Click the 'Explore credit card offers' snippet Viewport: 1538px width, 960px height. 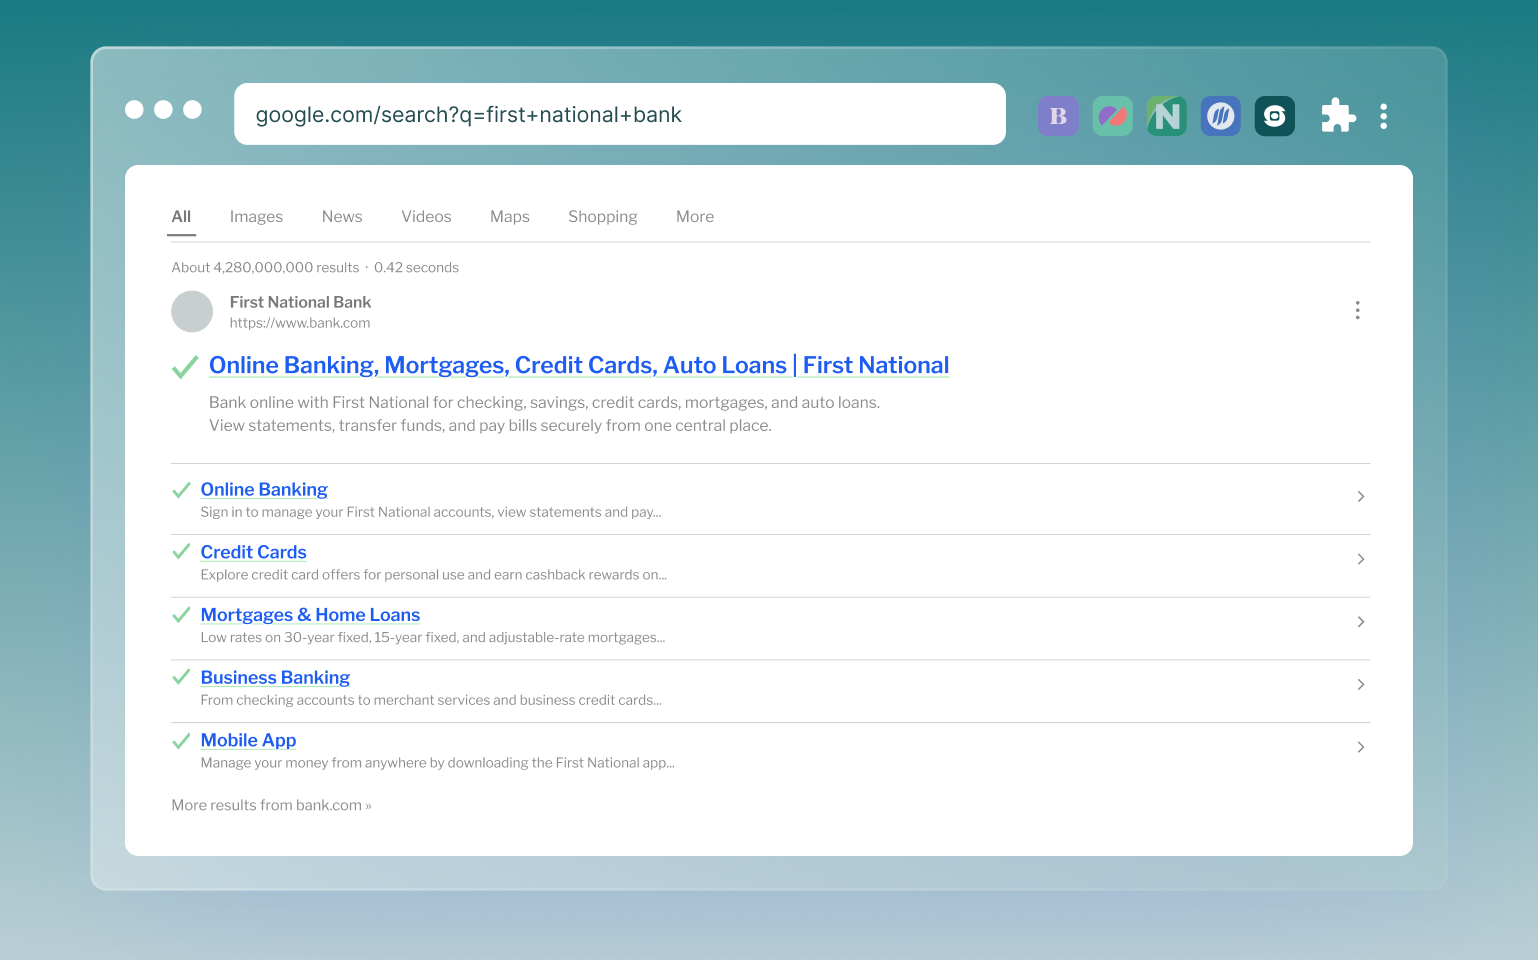433,575
